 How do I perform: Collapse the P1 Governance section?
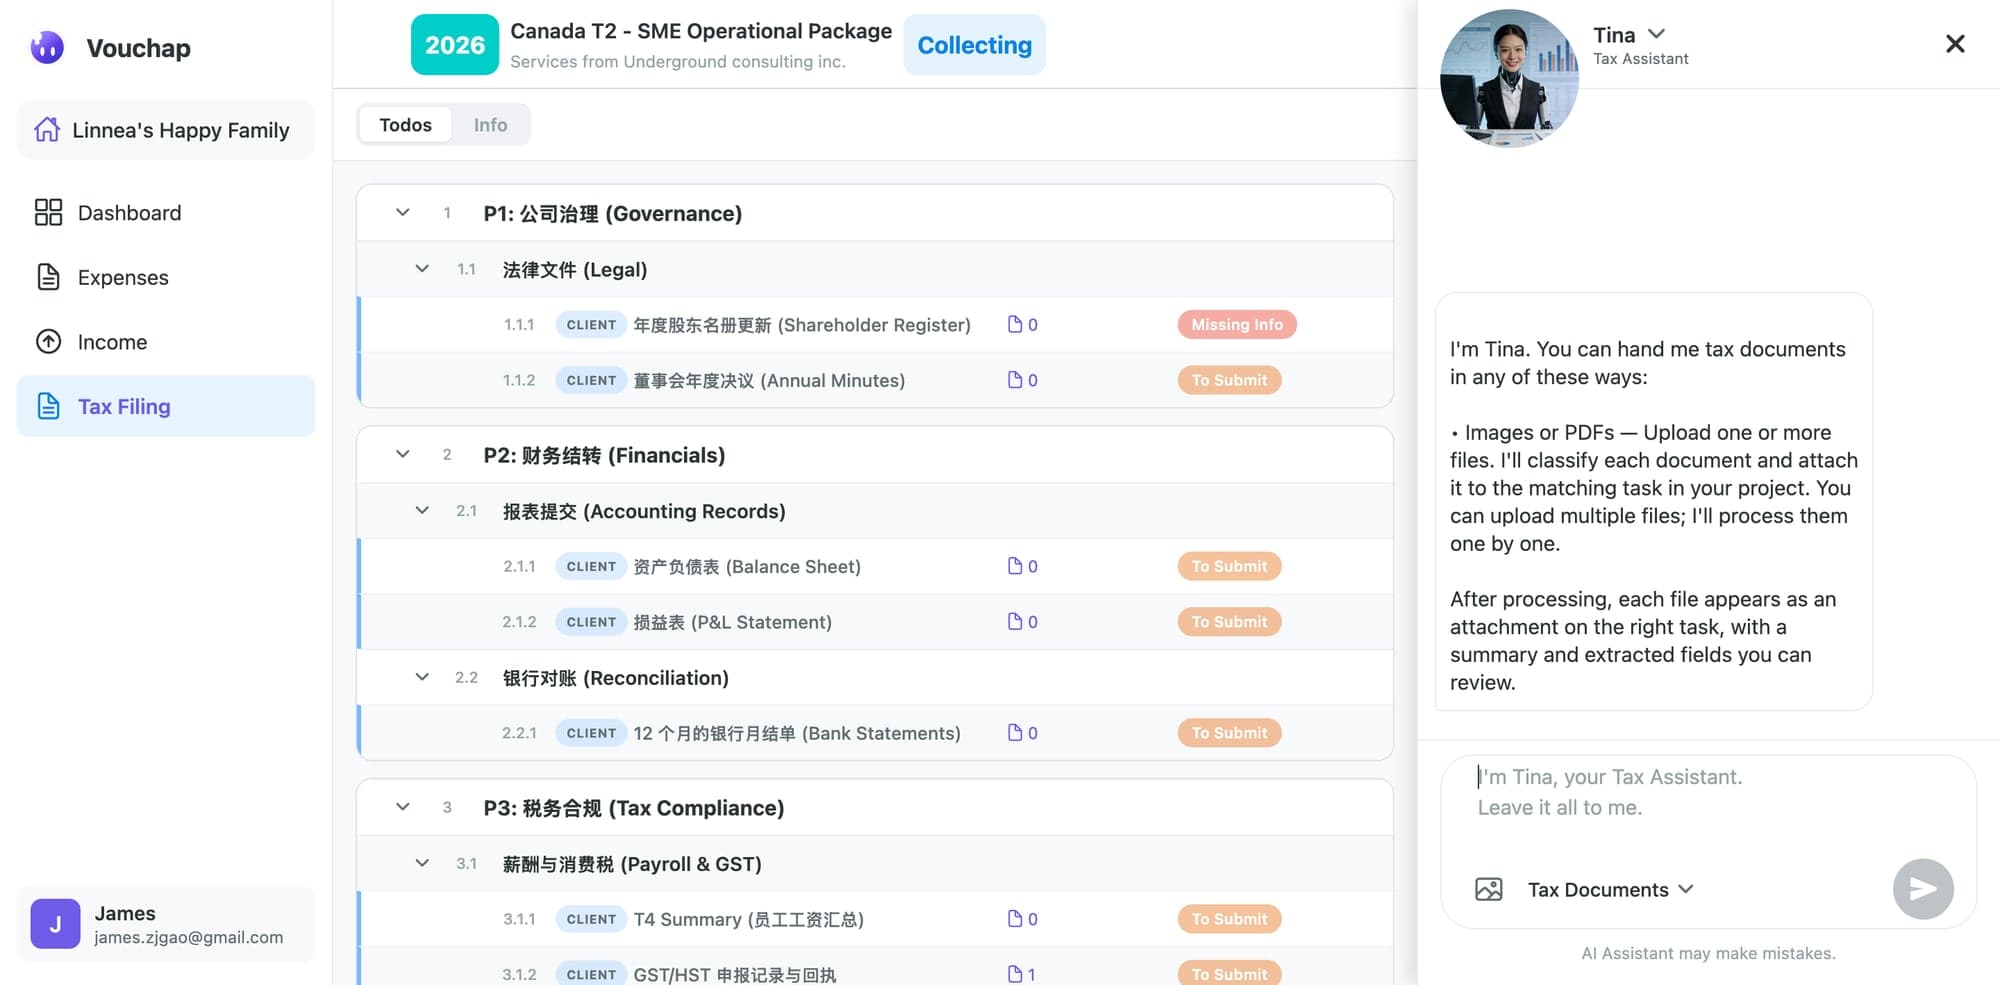402,213
